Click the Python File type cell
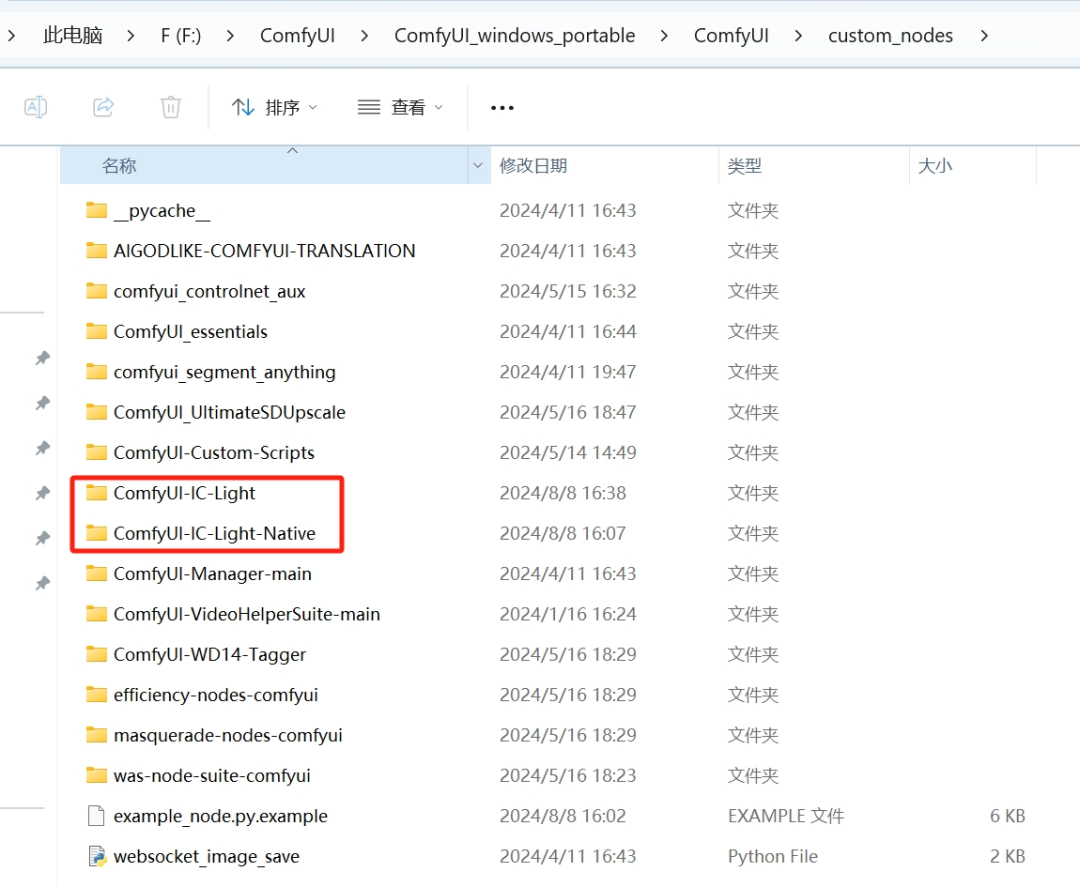 coord(773,856)
